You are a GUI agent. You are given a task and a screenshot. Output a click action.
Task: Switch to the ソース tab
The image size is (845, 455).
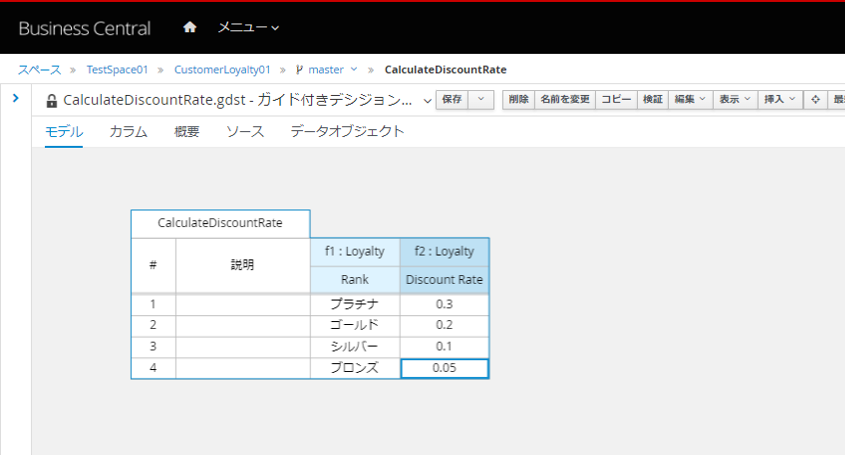[245, 132]
